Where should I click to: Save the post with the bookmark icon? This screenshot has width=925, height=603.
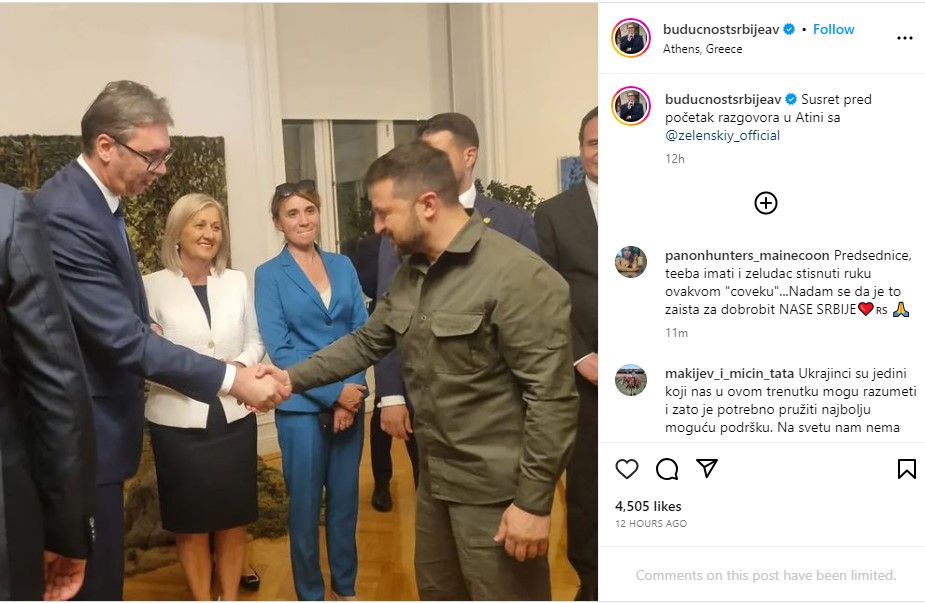906,469
